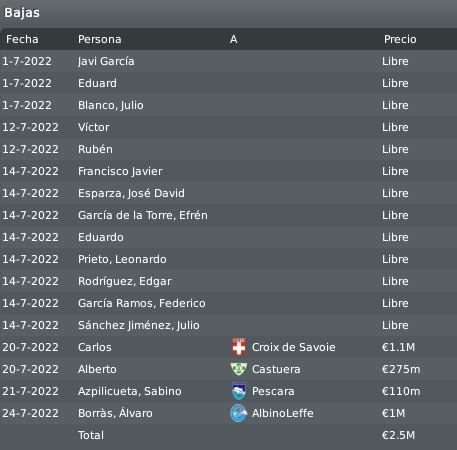This screenshot has height=450, width=457.
Task: Open the Pescara club name link
Action: 273,391
